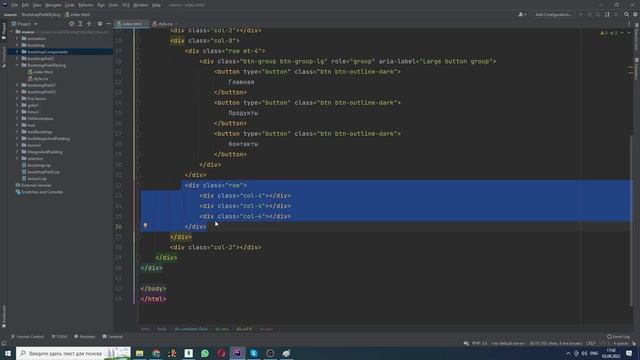Open the Navigate menu
Image resolution: width=640 pixels, height=360 pixels.
(x=53, y=5)
